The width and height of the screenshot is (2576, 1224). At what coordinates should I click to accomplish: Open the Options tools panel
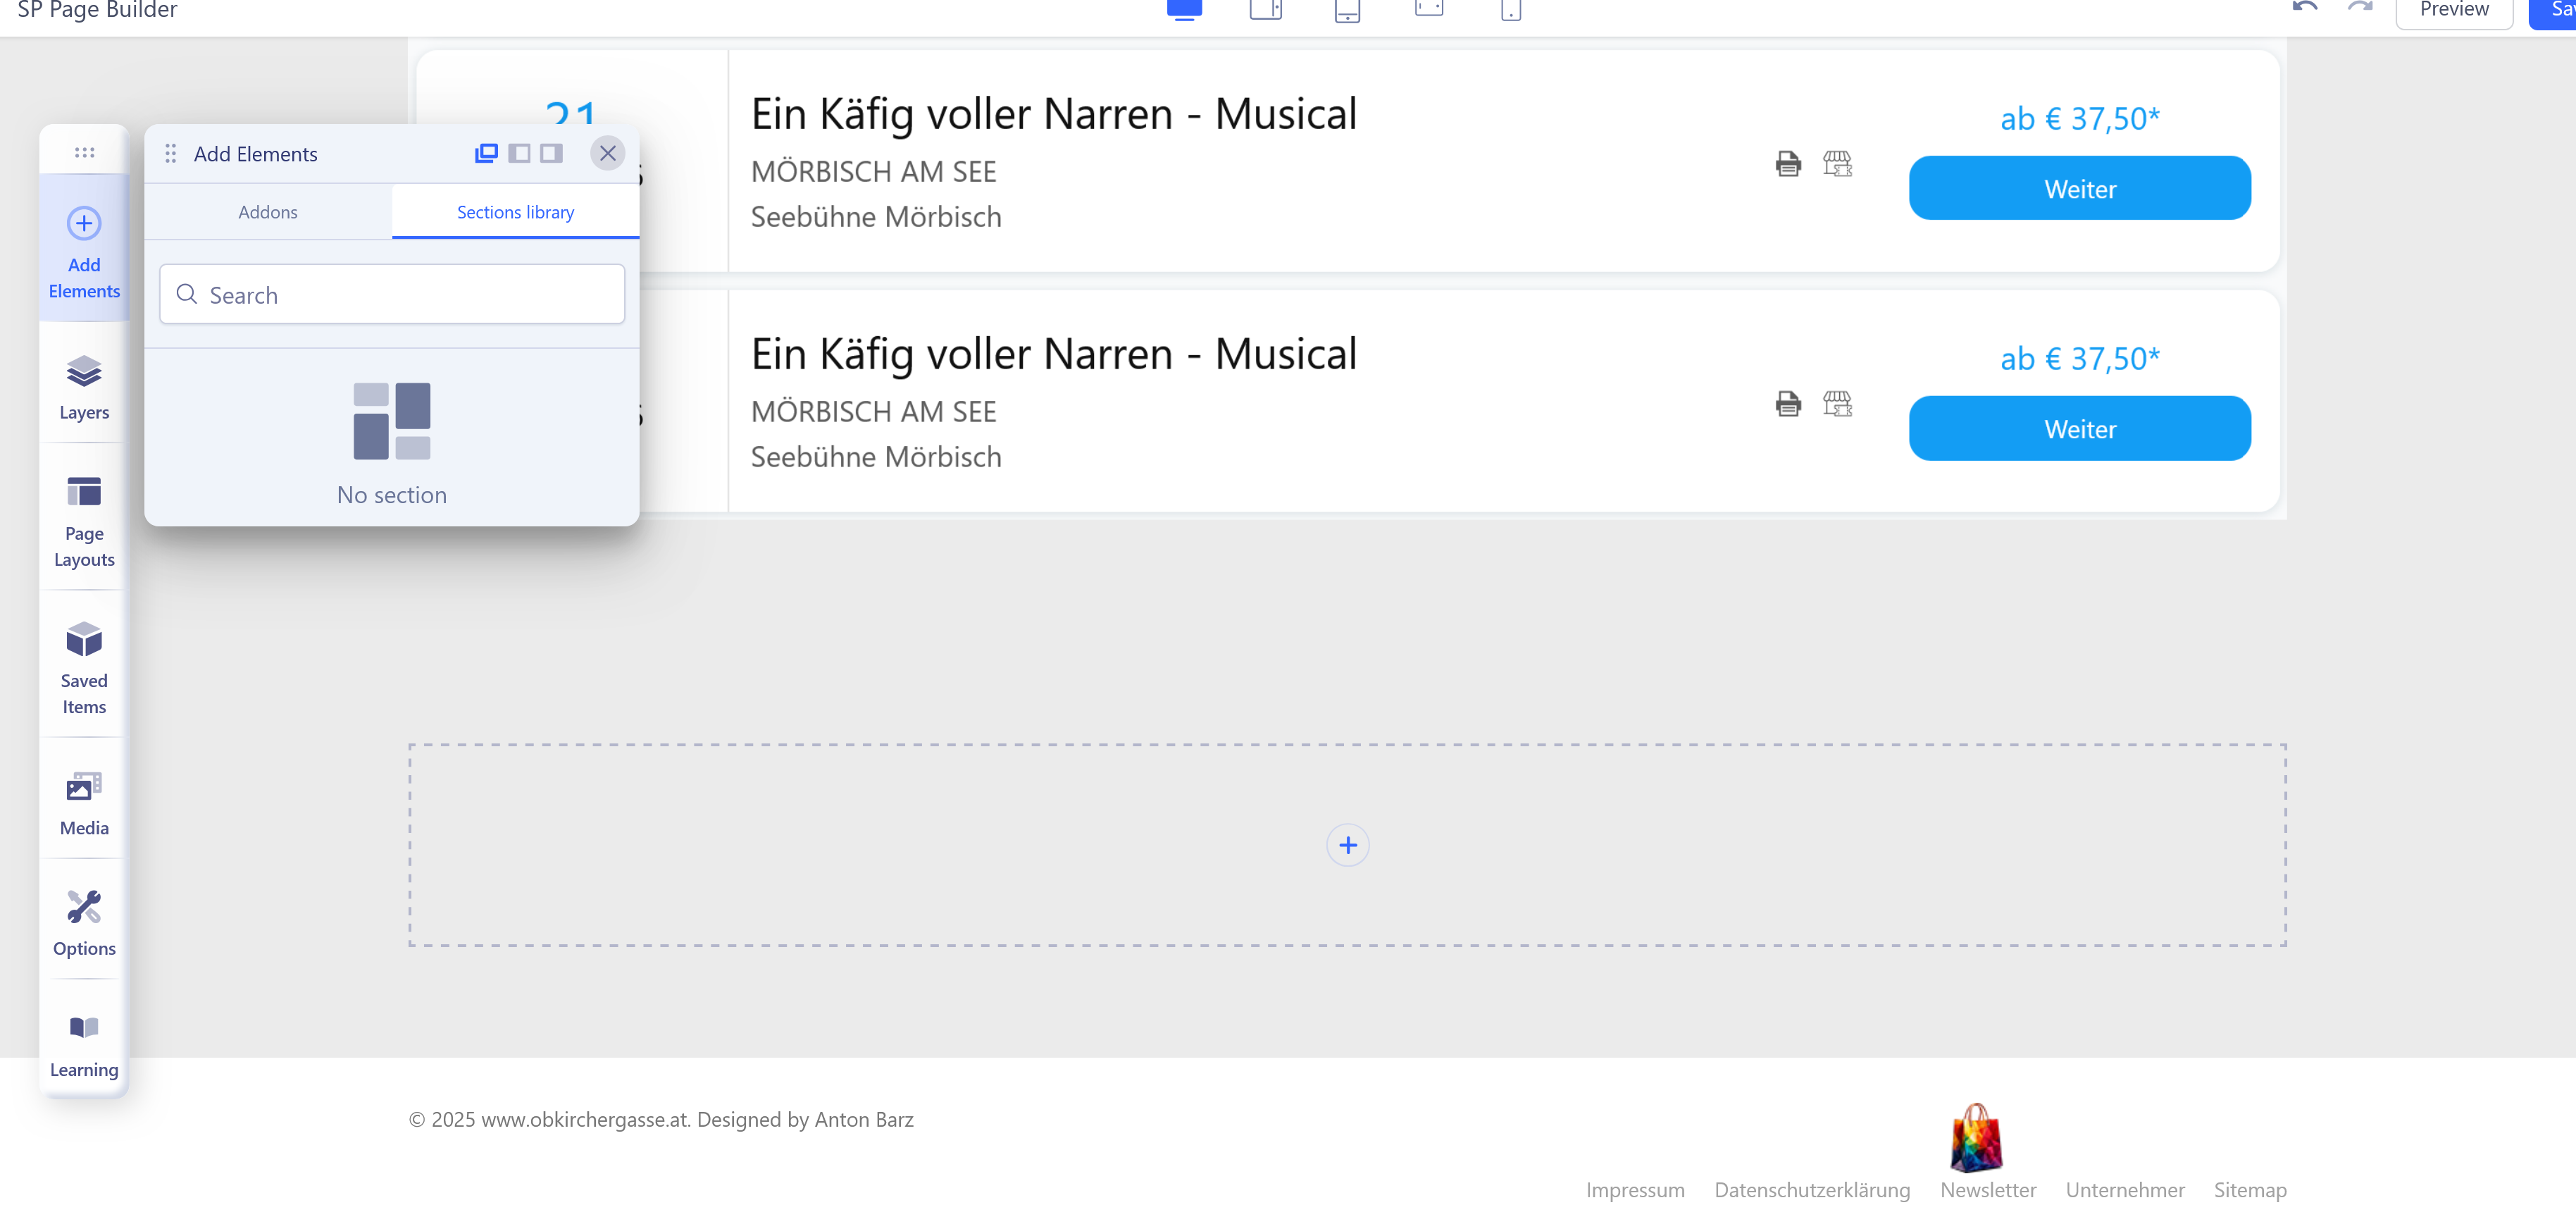click(x=84, y=923)
